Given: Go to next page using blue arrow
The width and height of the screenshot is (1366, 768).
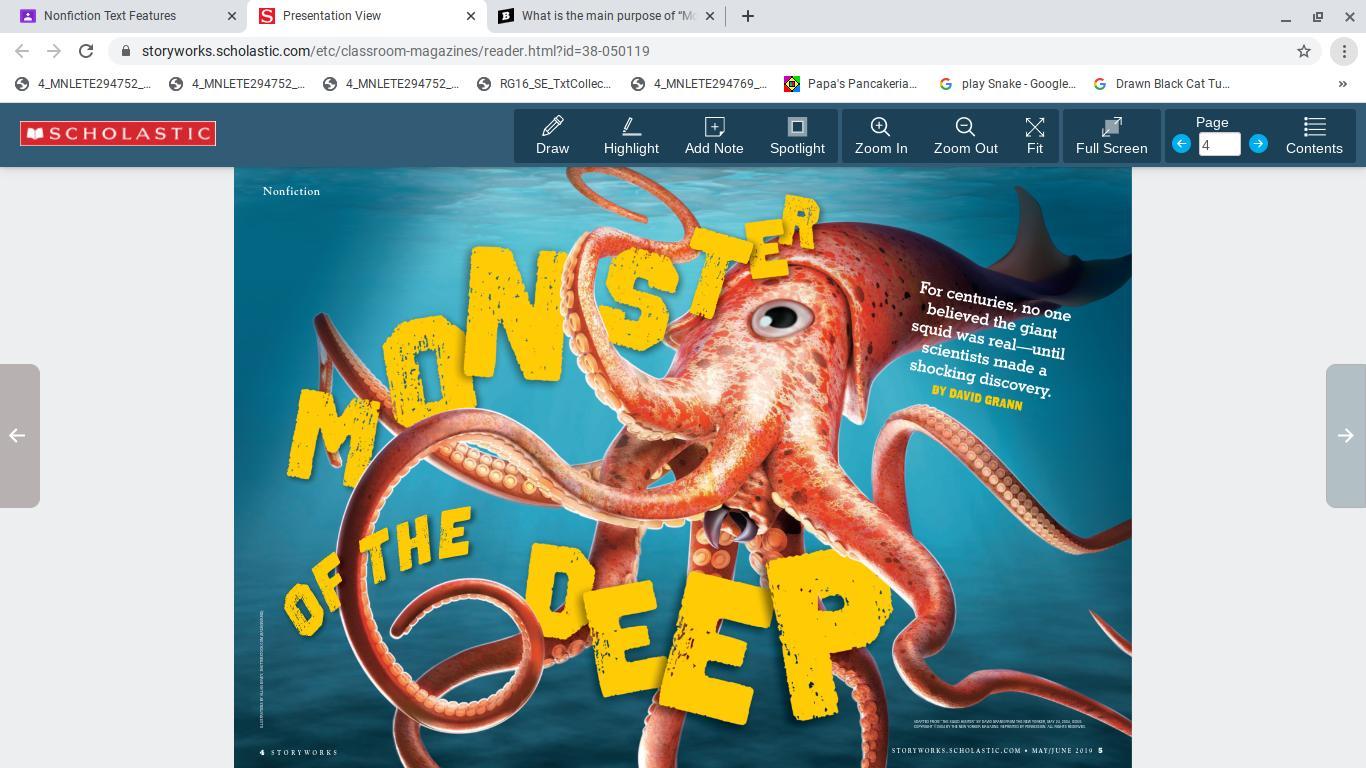Looking at the screenshot, I should click(1258, 144).
